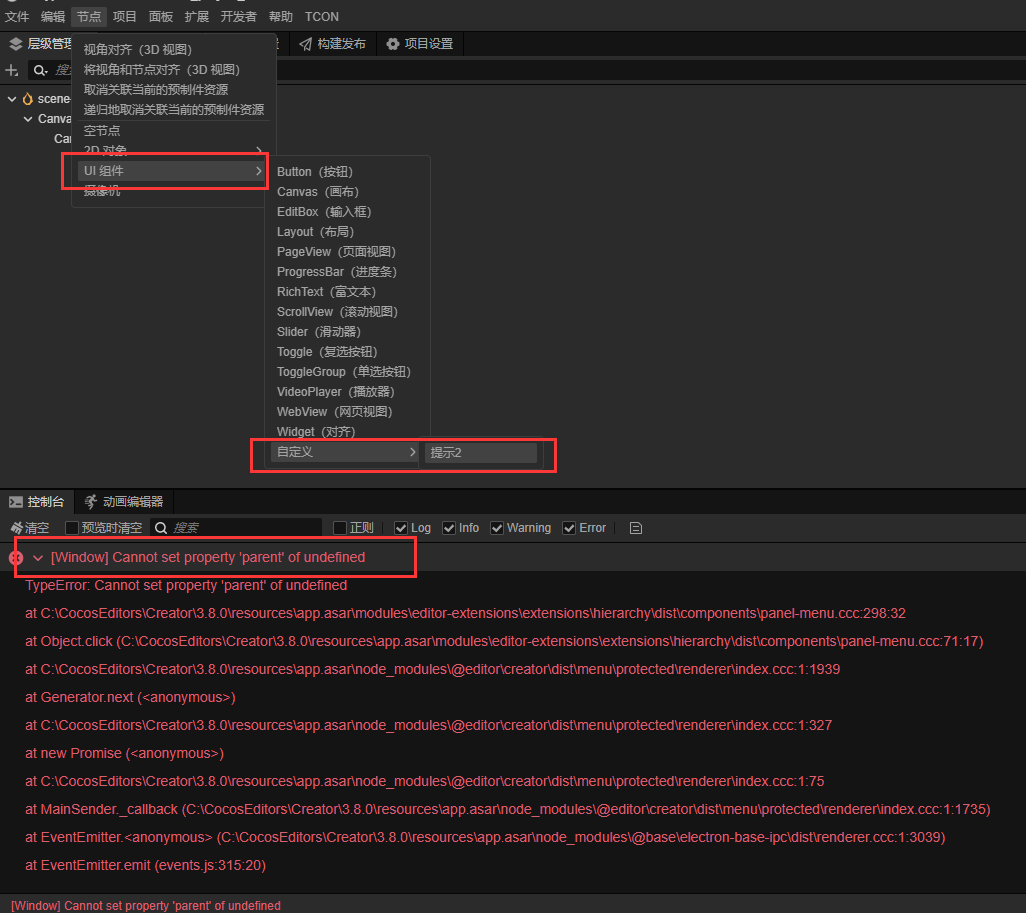Screen dimensions: 1026x913
Task: Create a Toggle (复选按钮) component
Action: coord(327,352)
